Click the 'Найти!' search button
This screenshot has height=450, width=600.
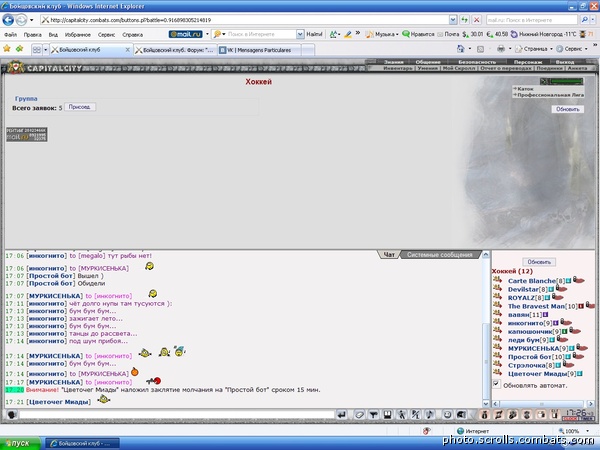point(315,34)
